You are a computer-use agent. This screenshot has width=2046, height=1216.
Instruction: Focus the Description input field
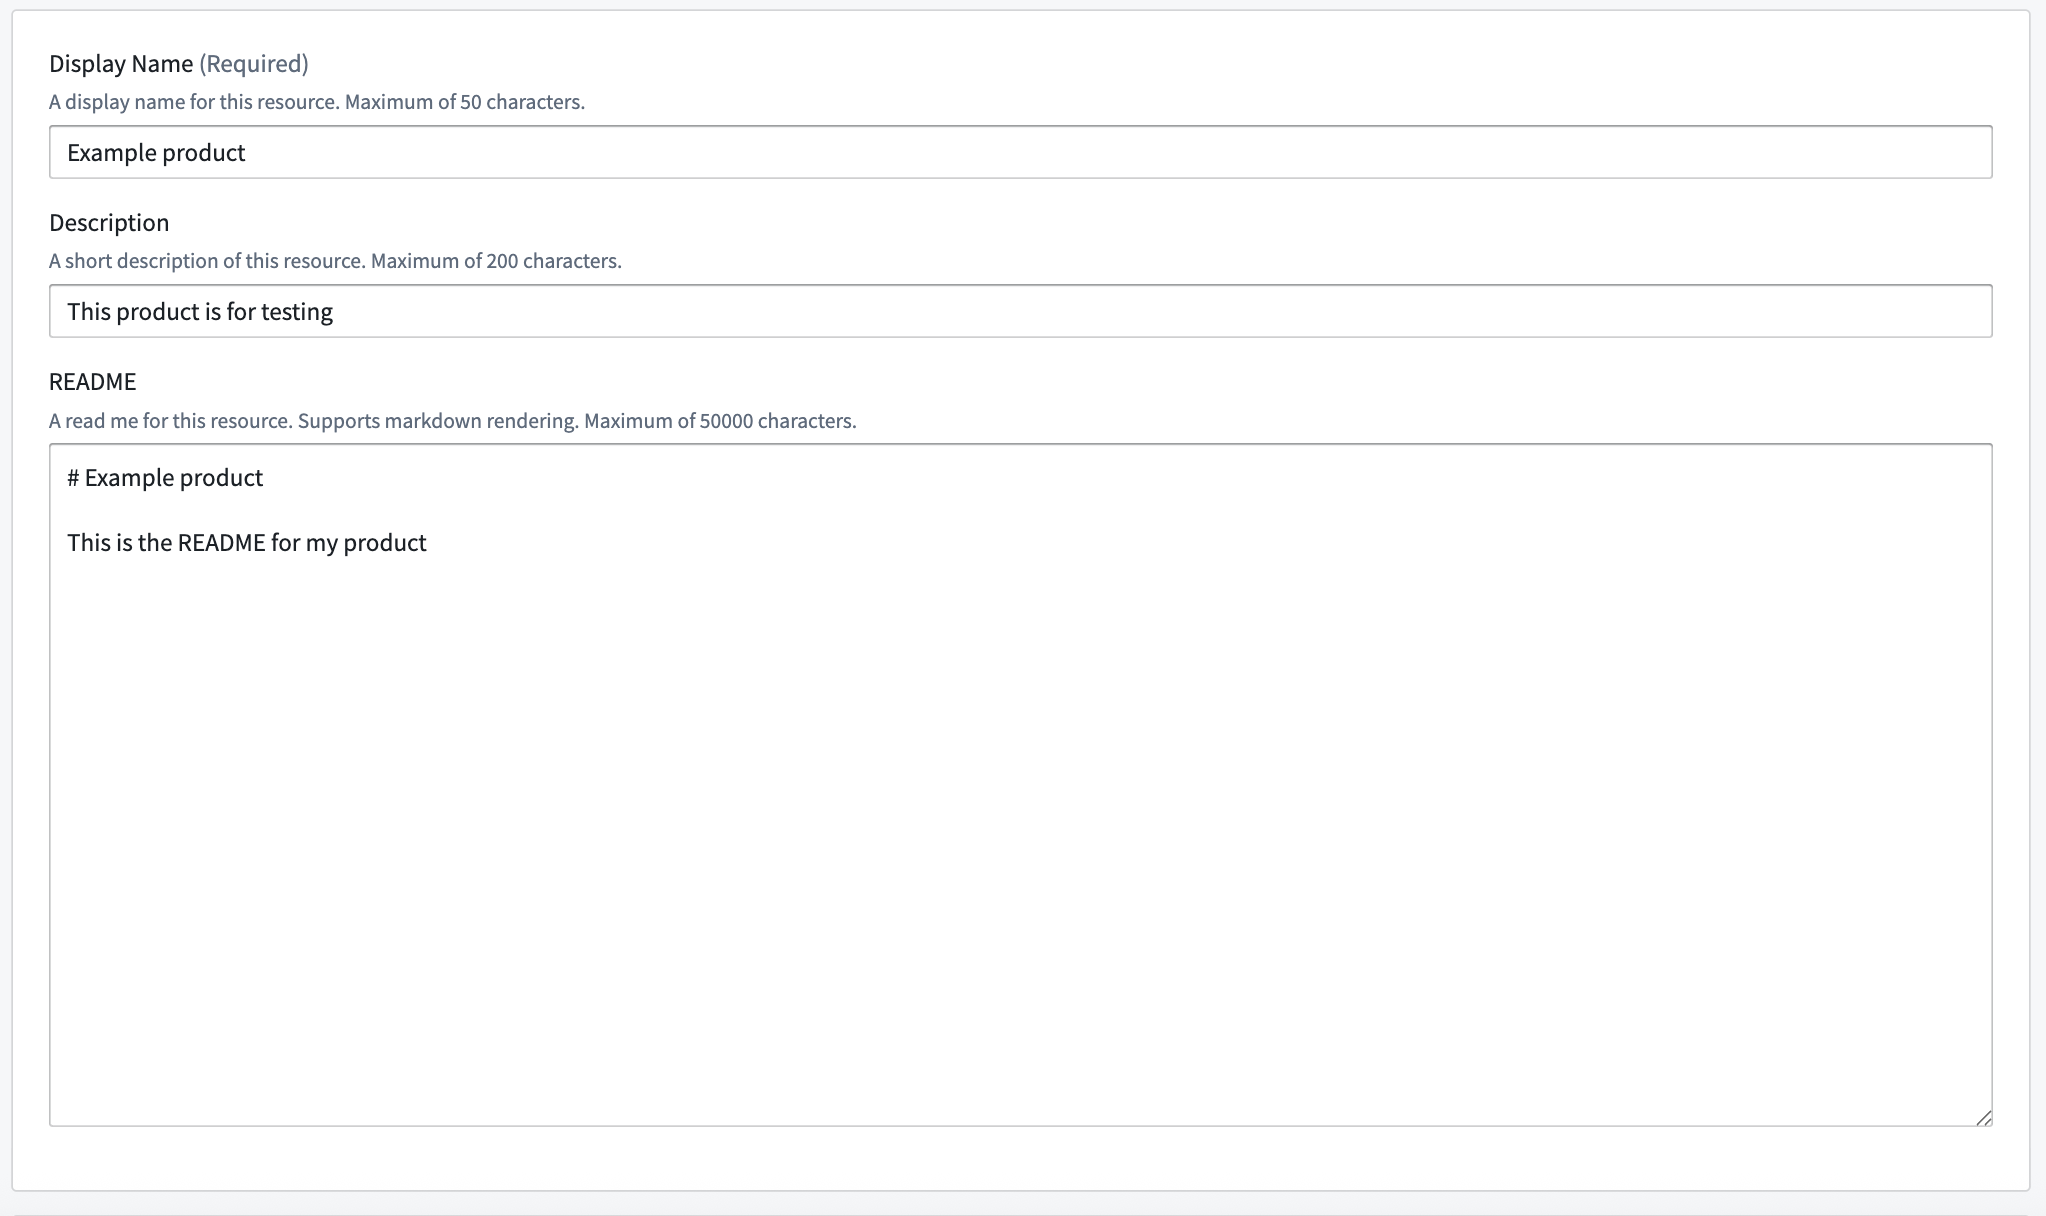[x=1020, y=311]
